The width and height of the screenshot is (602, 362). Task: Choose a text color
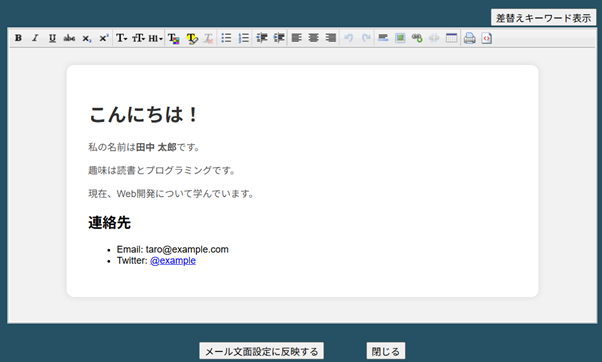(174, 38)
